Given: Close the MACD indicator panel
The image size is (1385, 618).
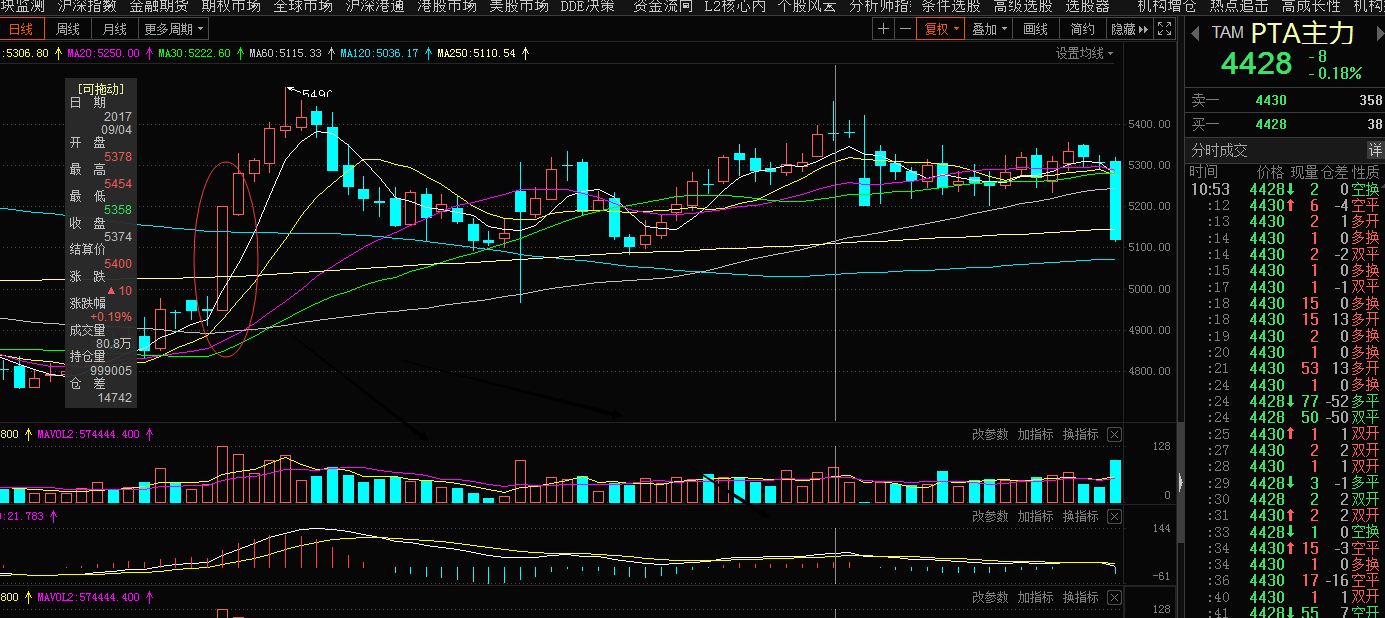Looking at the screenshot, I should [1114, 516].
